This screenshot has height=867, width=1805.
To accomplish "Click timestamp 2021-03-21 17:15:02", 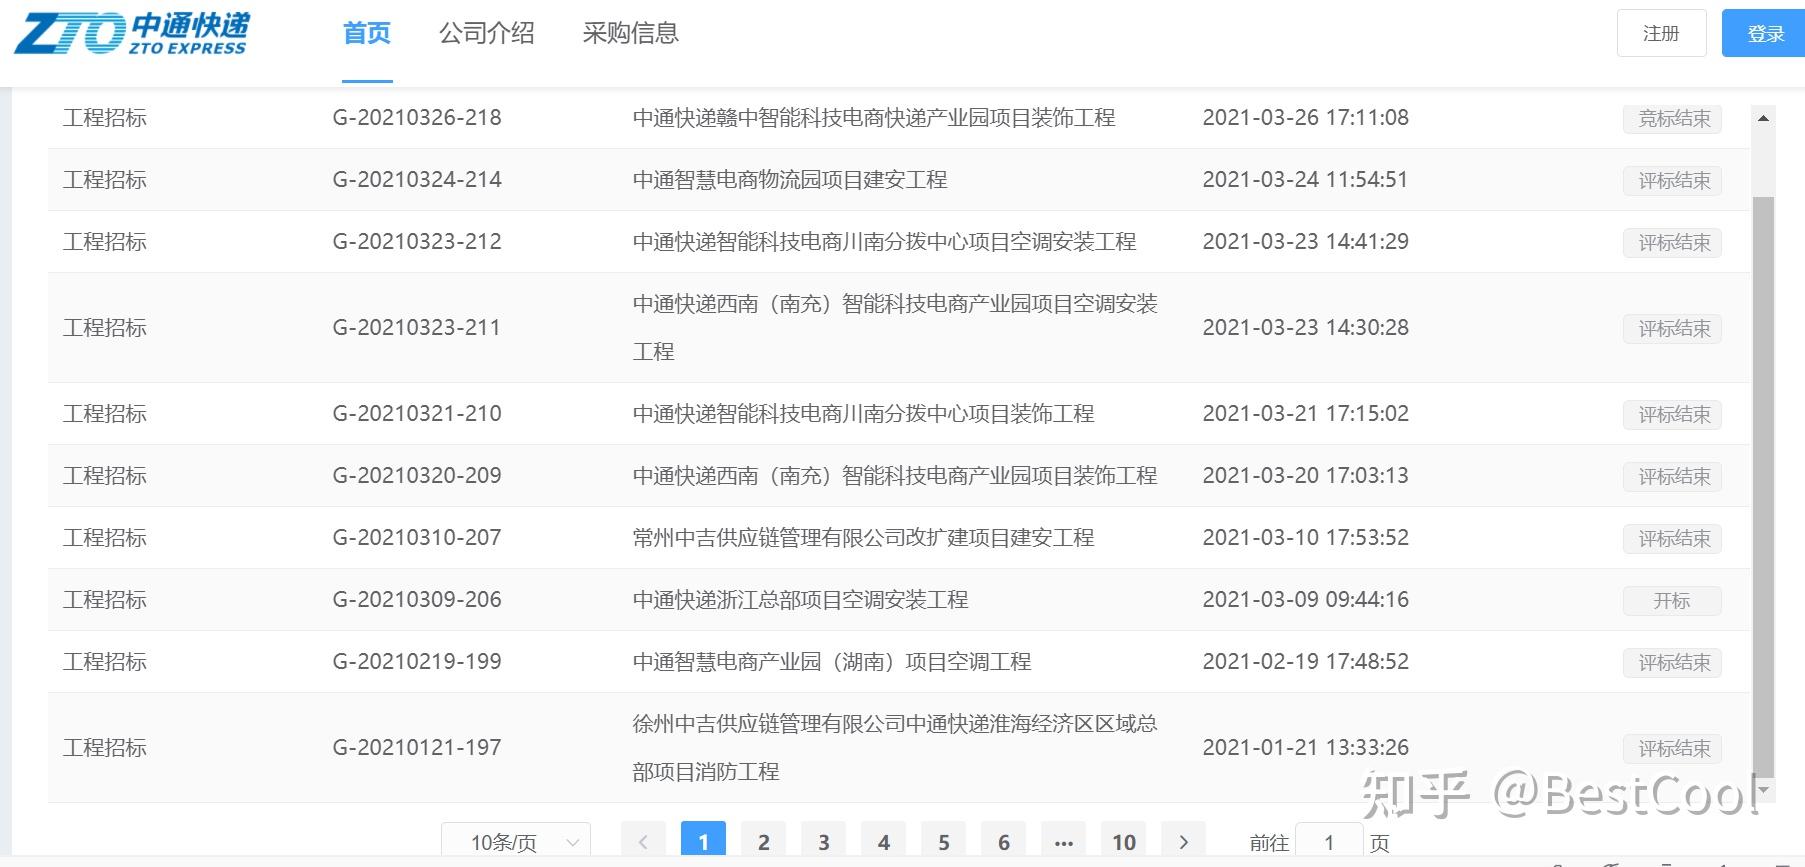I will pos(1305,414).
